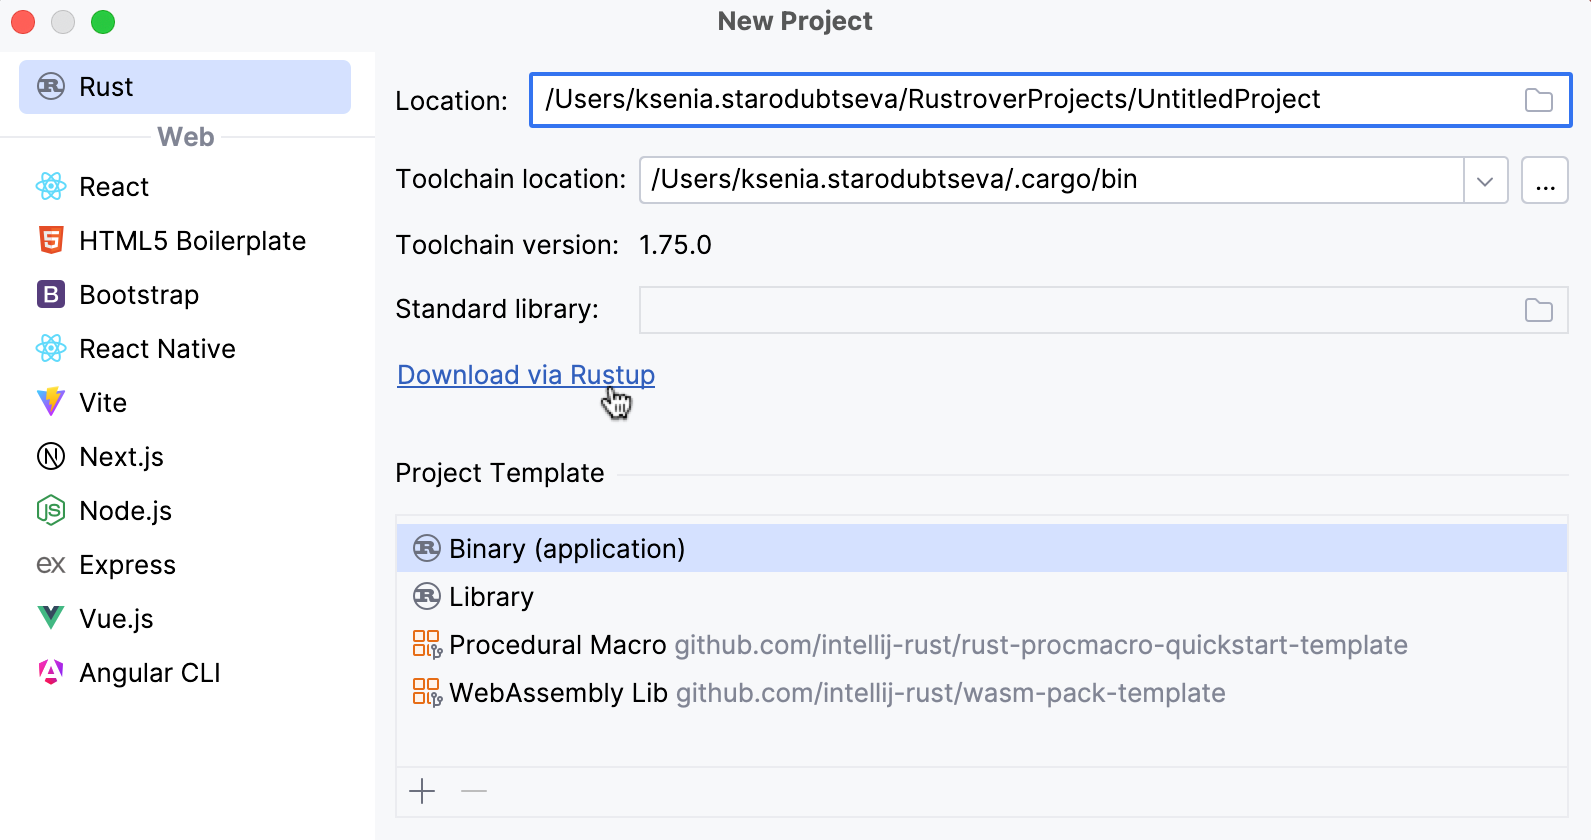The height and width of the screenshot is (840, 1591).
Task: Choose the Library project template
Action: 491,597
